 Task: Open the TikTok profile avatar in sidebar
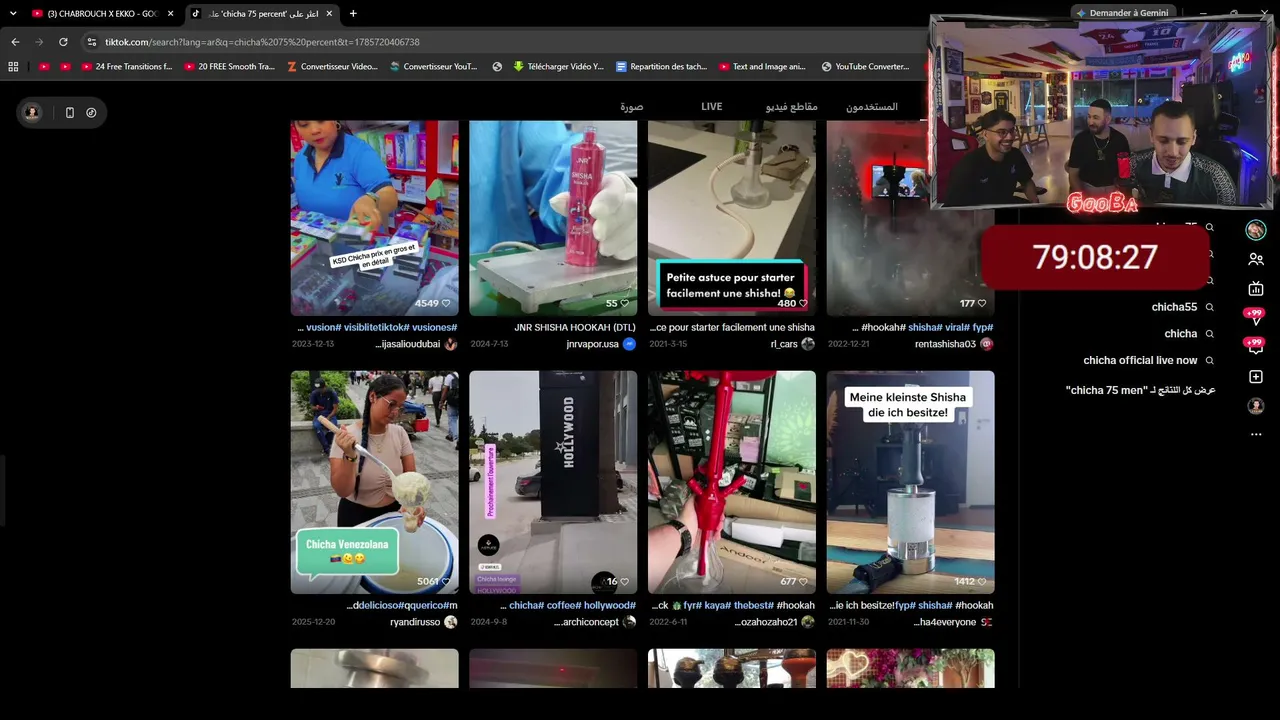point(1256,406)
